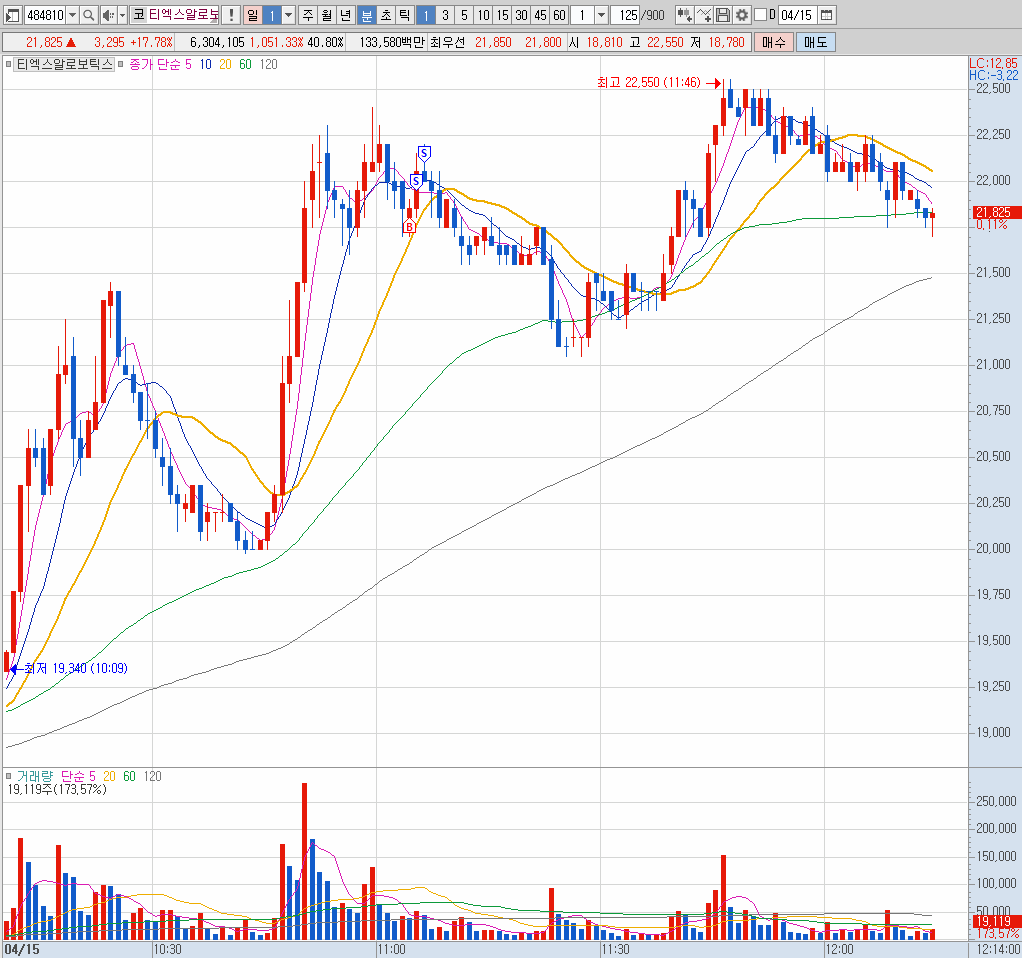Viewport: 1022px width, 958px height.
Task: Expand the interval dropdown before 125/900
Action: pyautogui.click(x=601, y=15)
